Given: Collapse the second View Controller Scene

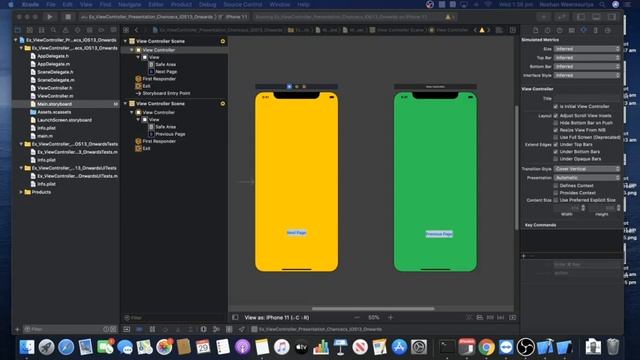Looking at the screenshot, I should (x=125, y=104).
